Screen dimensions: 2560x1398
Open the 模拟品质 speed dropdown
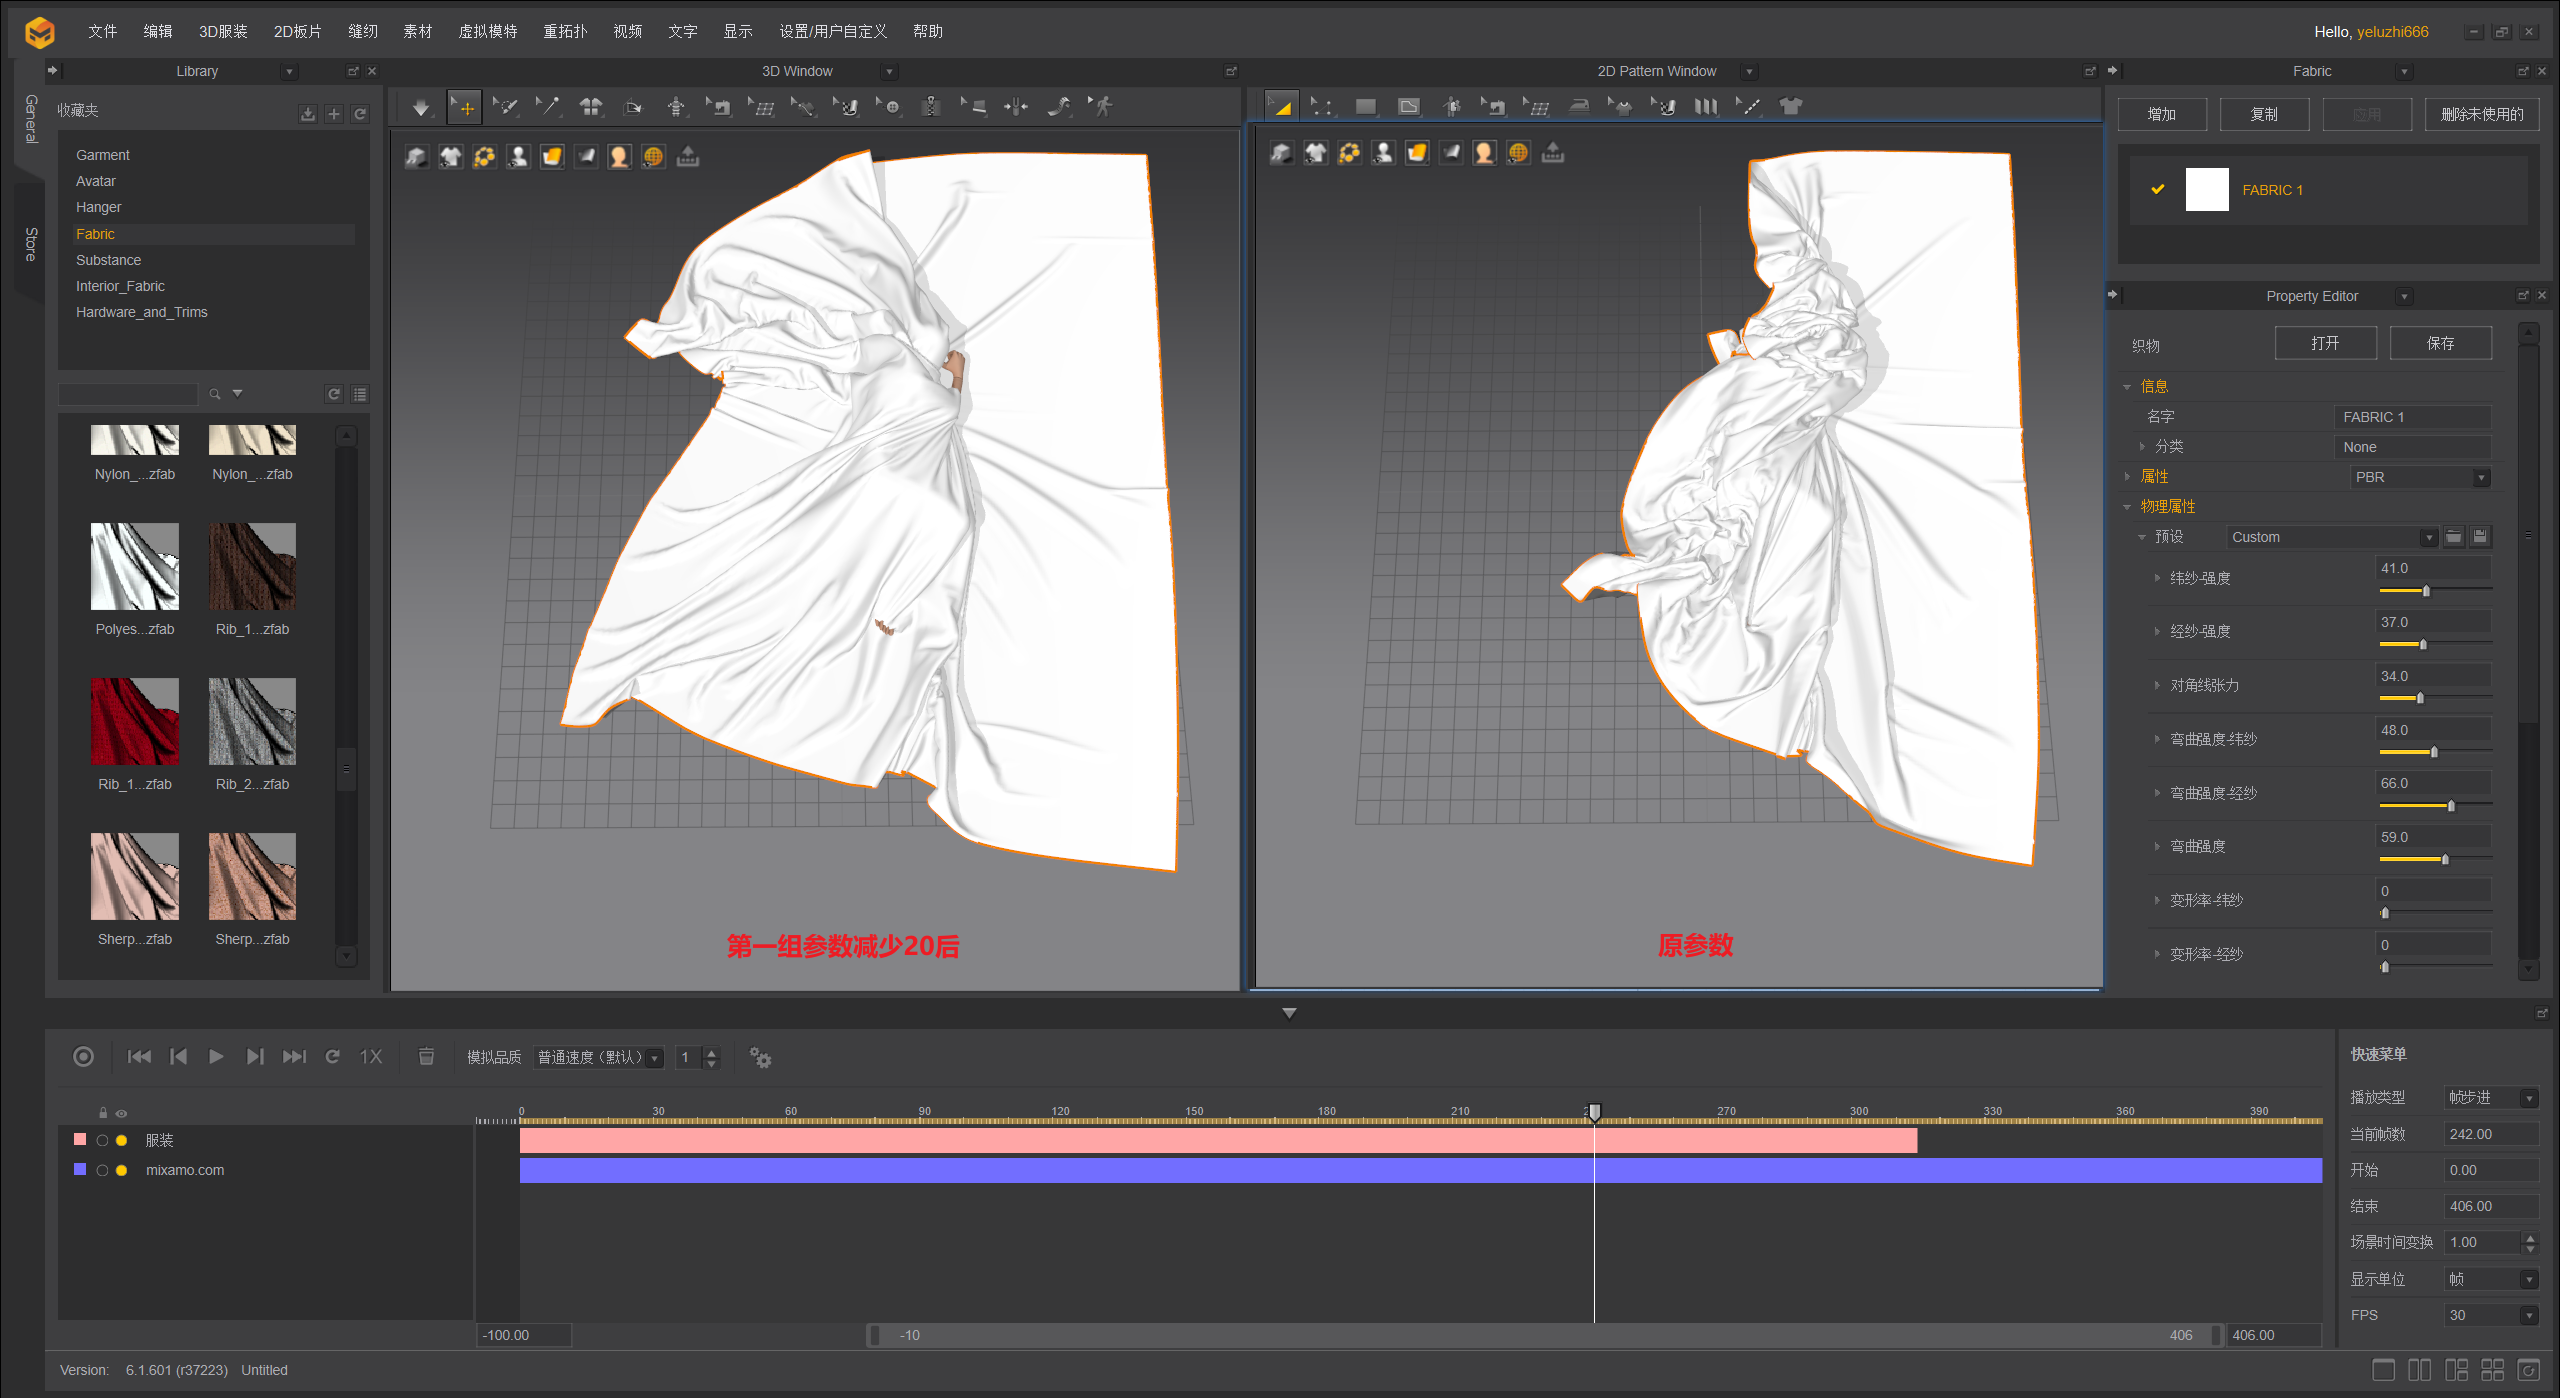click(x=600, y=1057)
